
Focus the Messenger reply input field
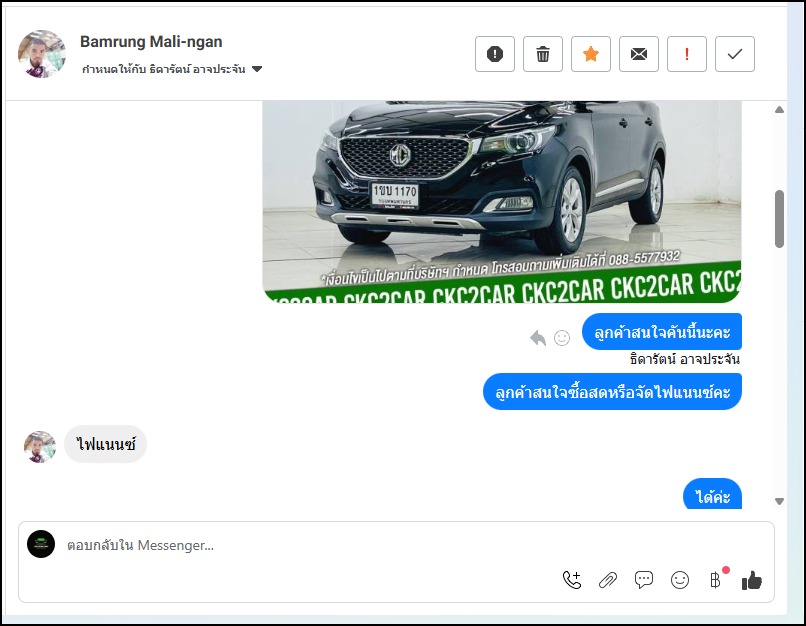[396, 545]
